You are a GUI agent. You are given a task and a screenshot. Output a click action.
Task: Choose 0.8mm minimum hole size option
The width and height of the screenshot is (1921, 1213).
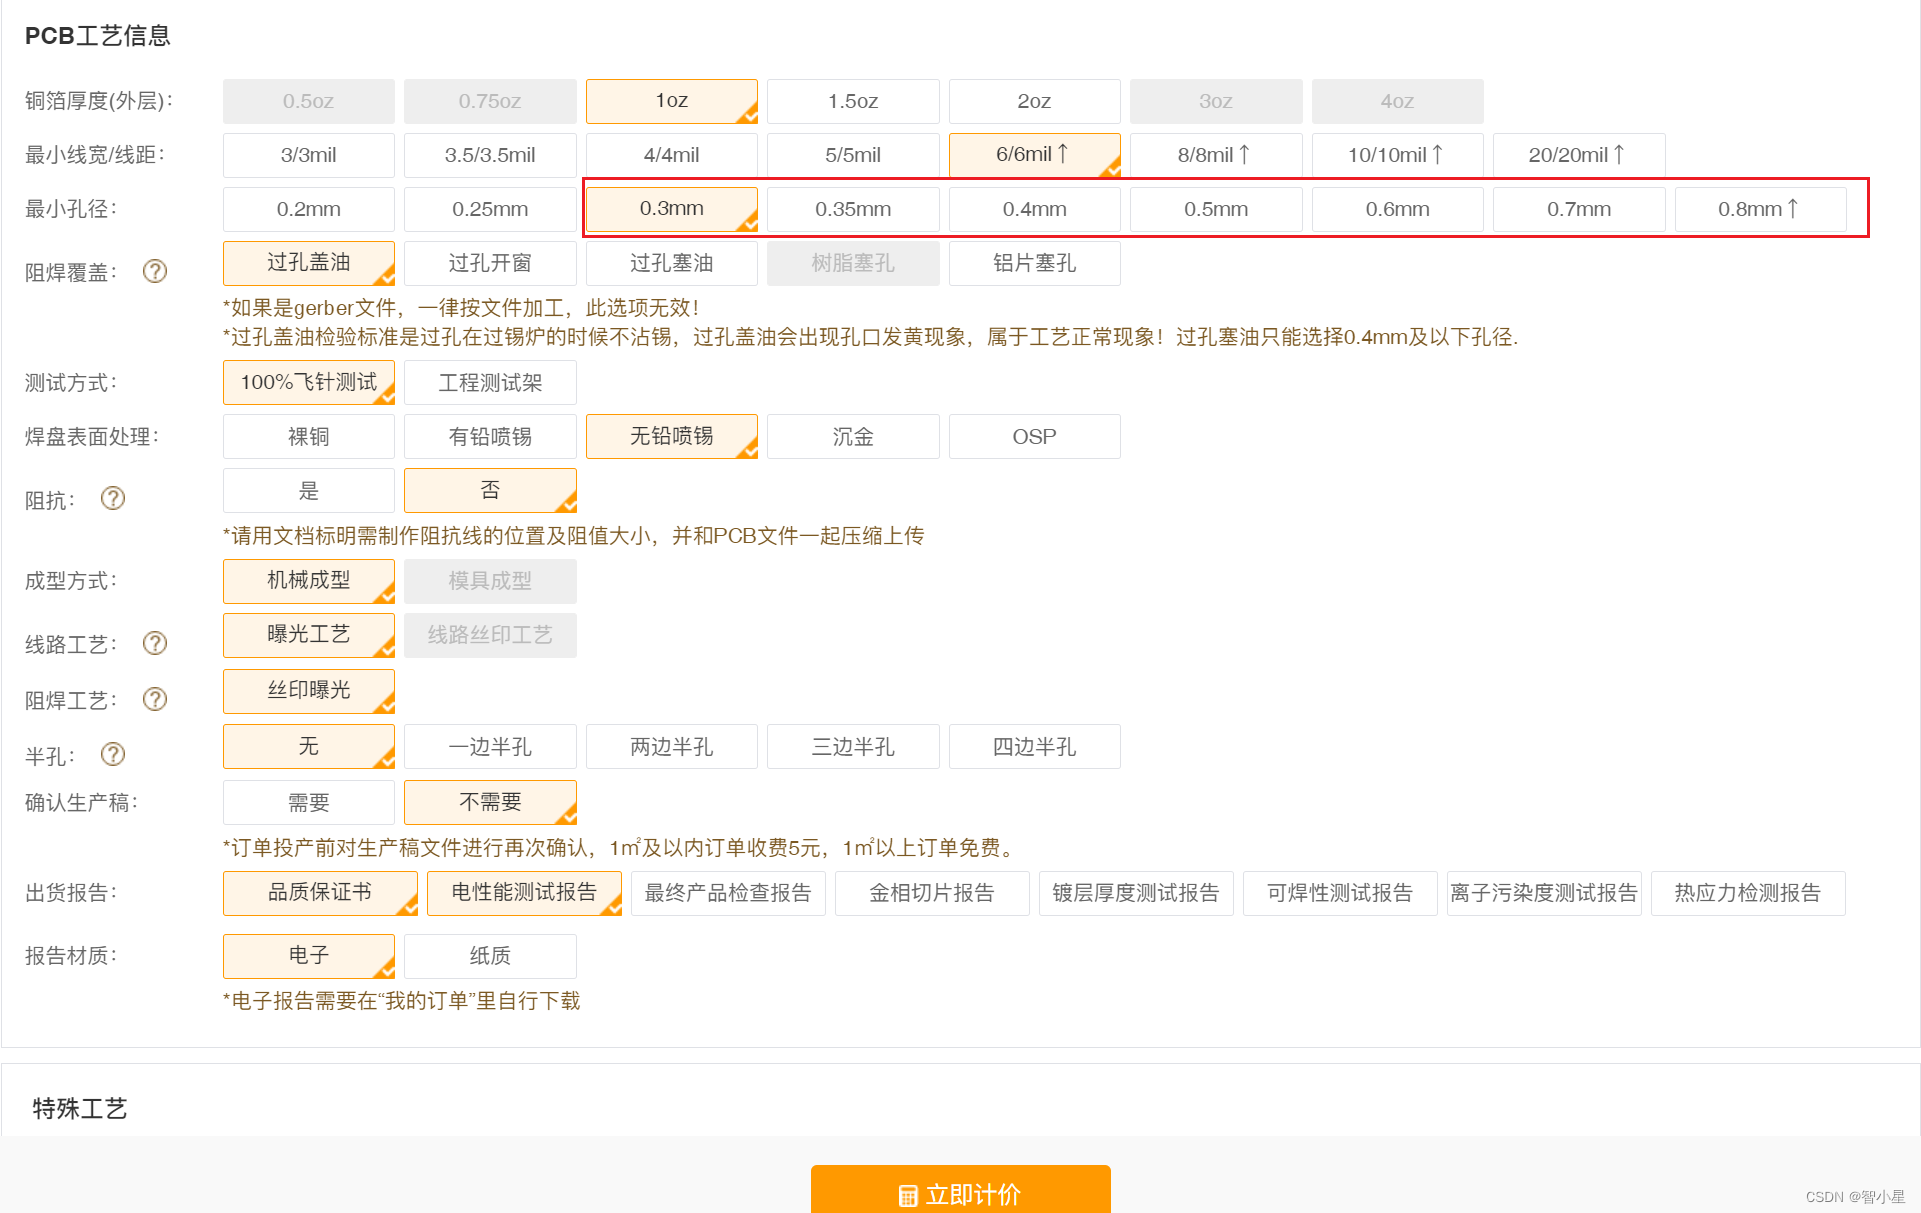pyautogui.click(x=1759, y=209)
